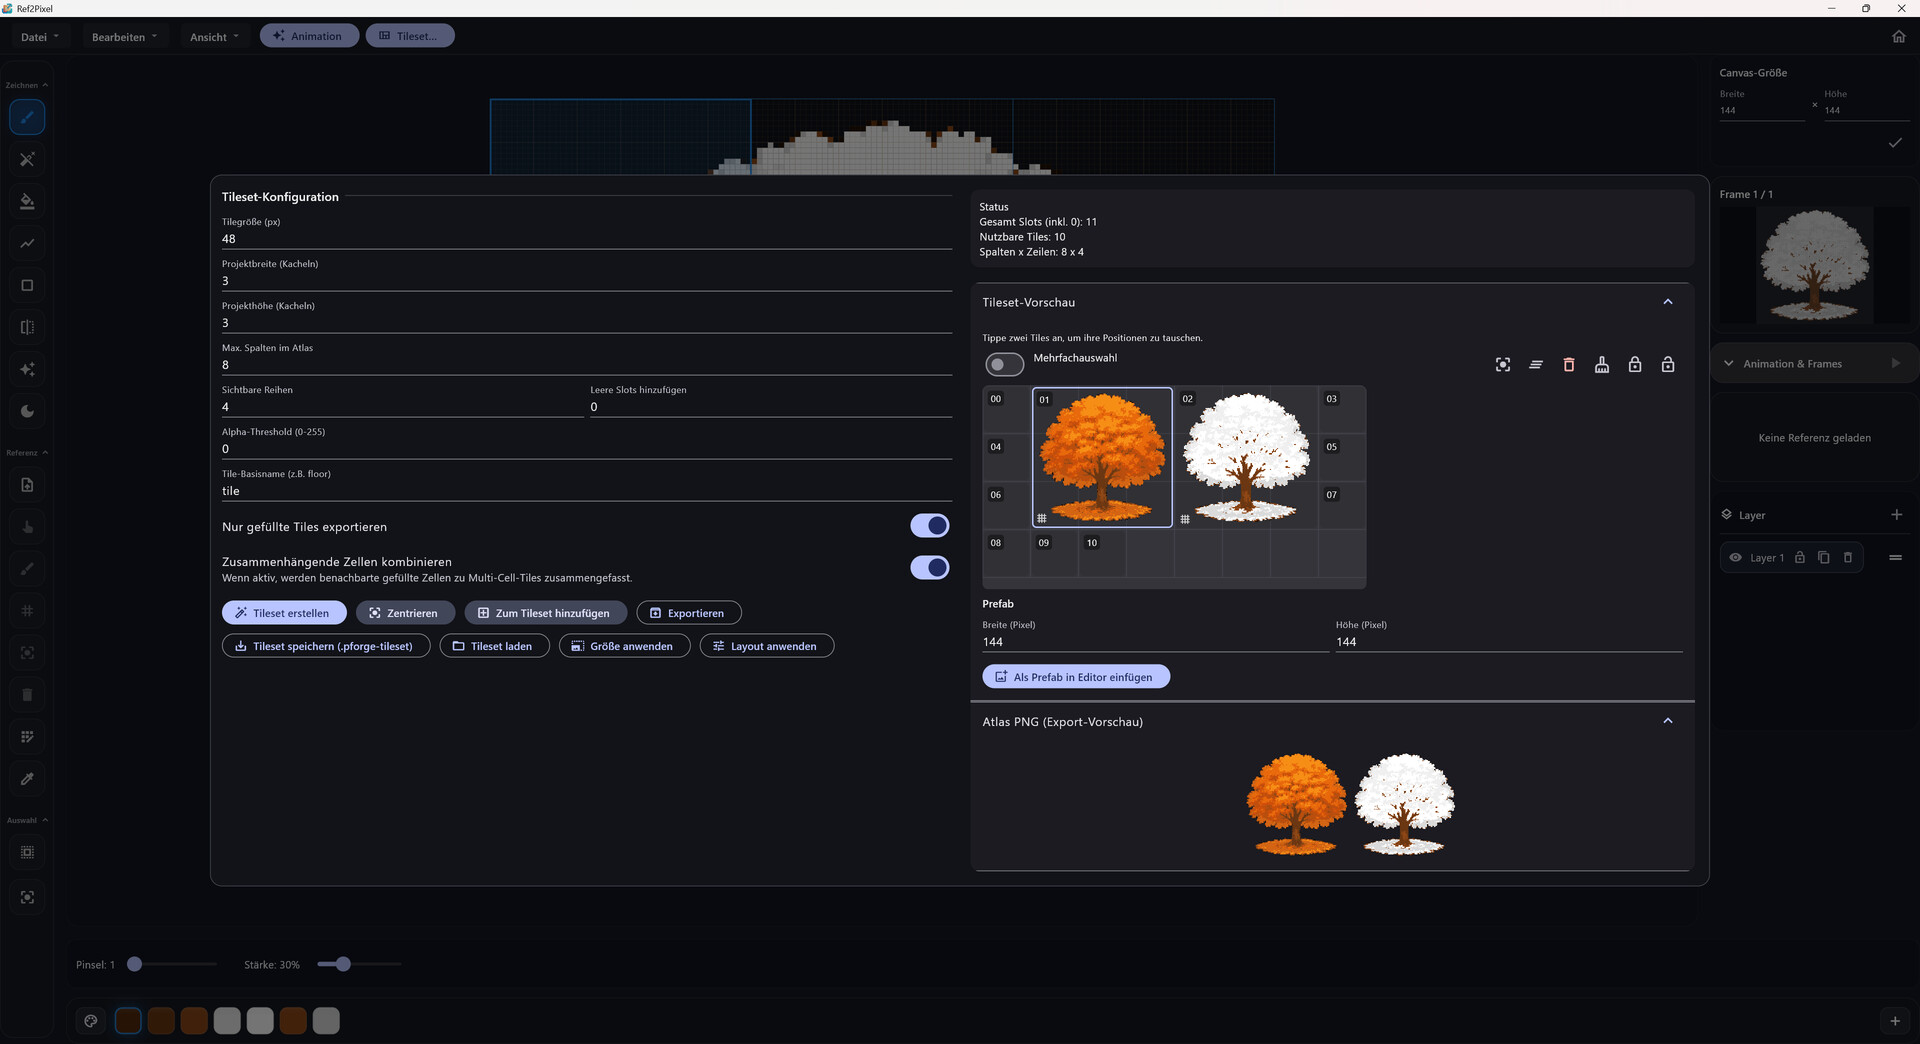Click the 'Als Prefab in Editor einfügen' button

pos(1075,676)
